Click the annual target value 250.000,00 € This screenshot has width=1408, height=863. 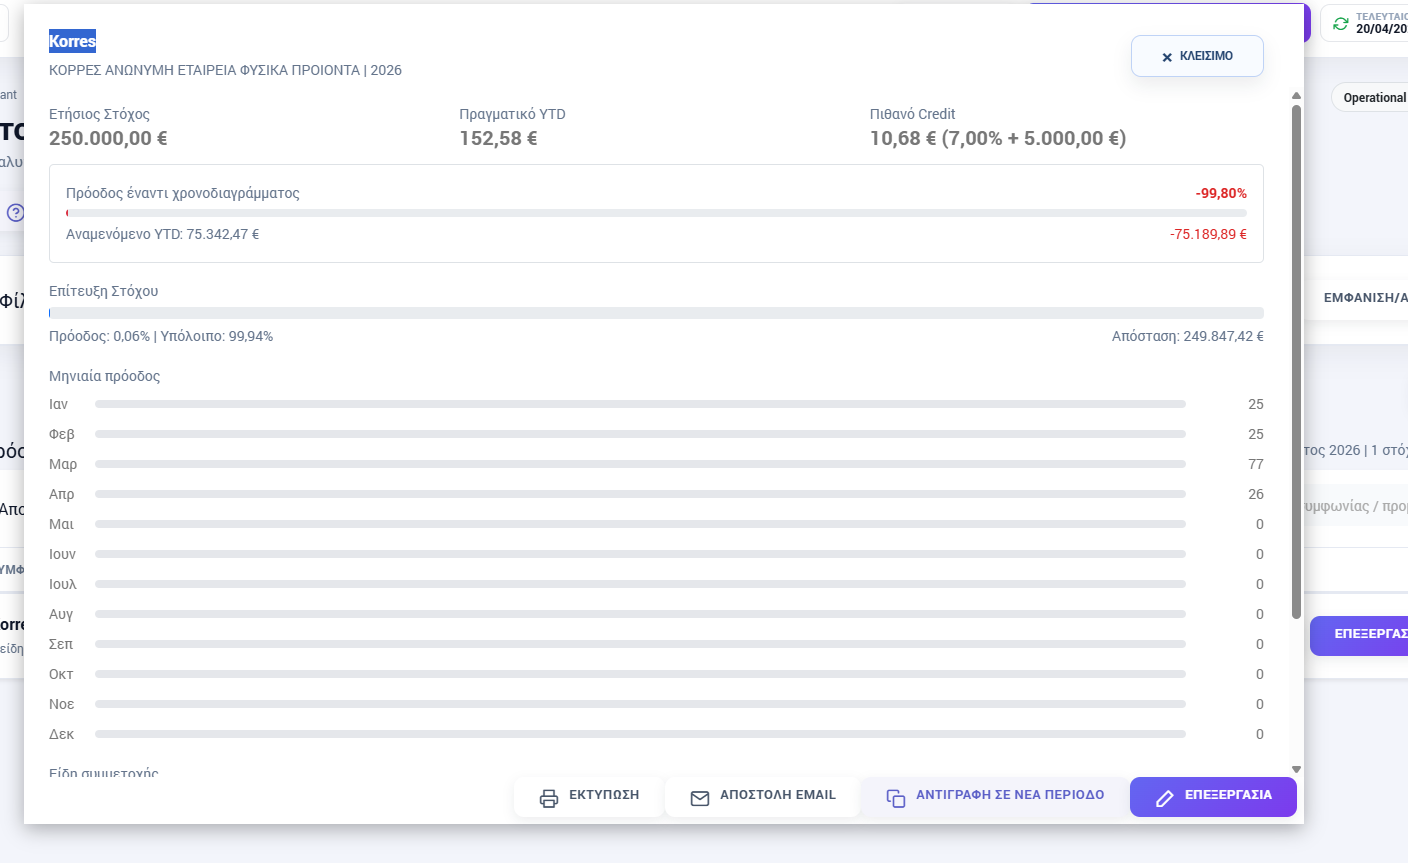click(x=108, y=138)
